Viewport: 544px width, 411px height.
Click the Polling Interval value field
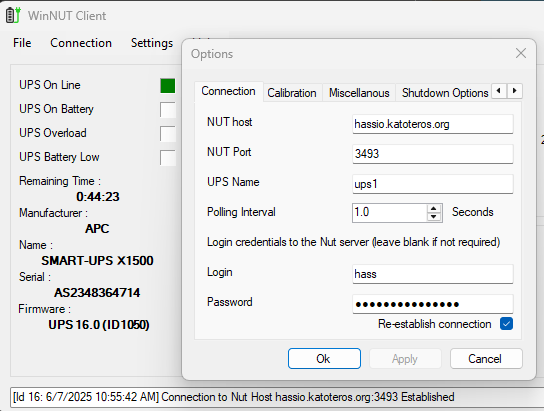click(390, 212)
